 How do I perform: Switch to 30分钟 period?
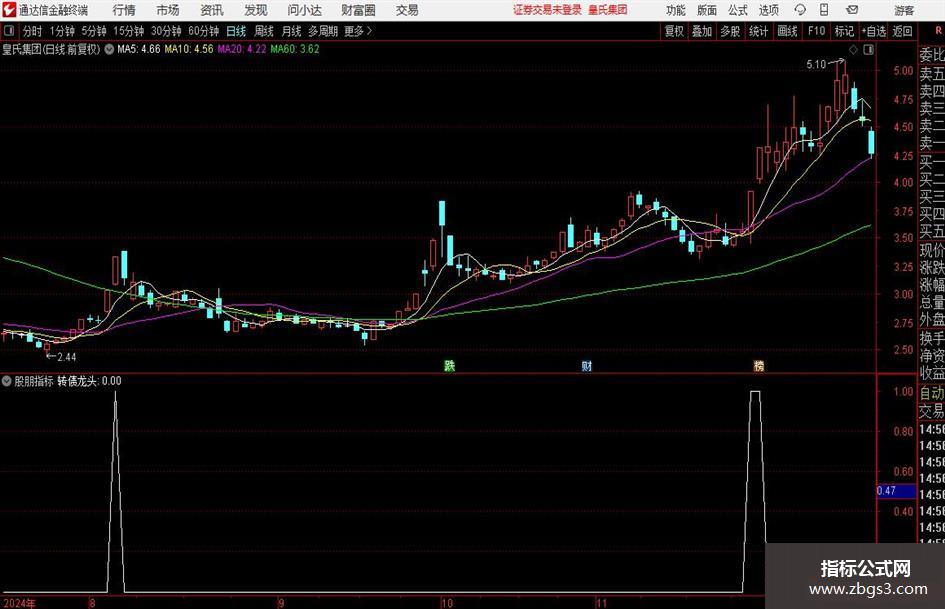(166, 31)
